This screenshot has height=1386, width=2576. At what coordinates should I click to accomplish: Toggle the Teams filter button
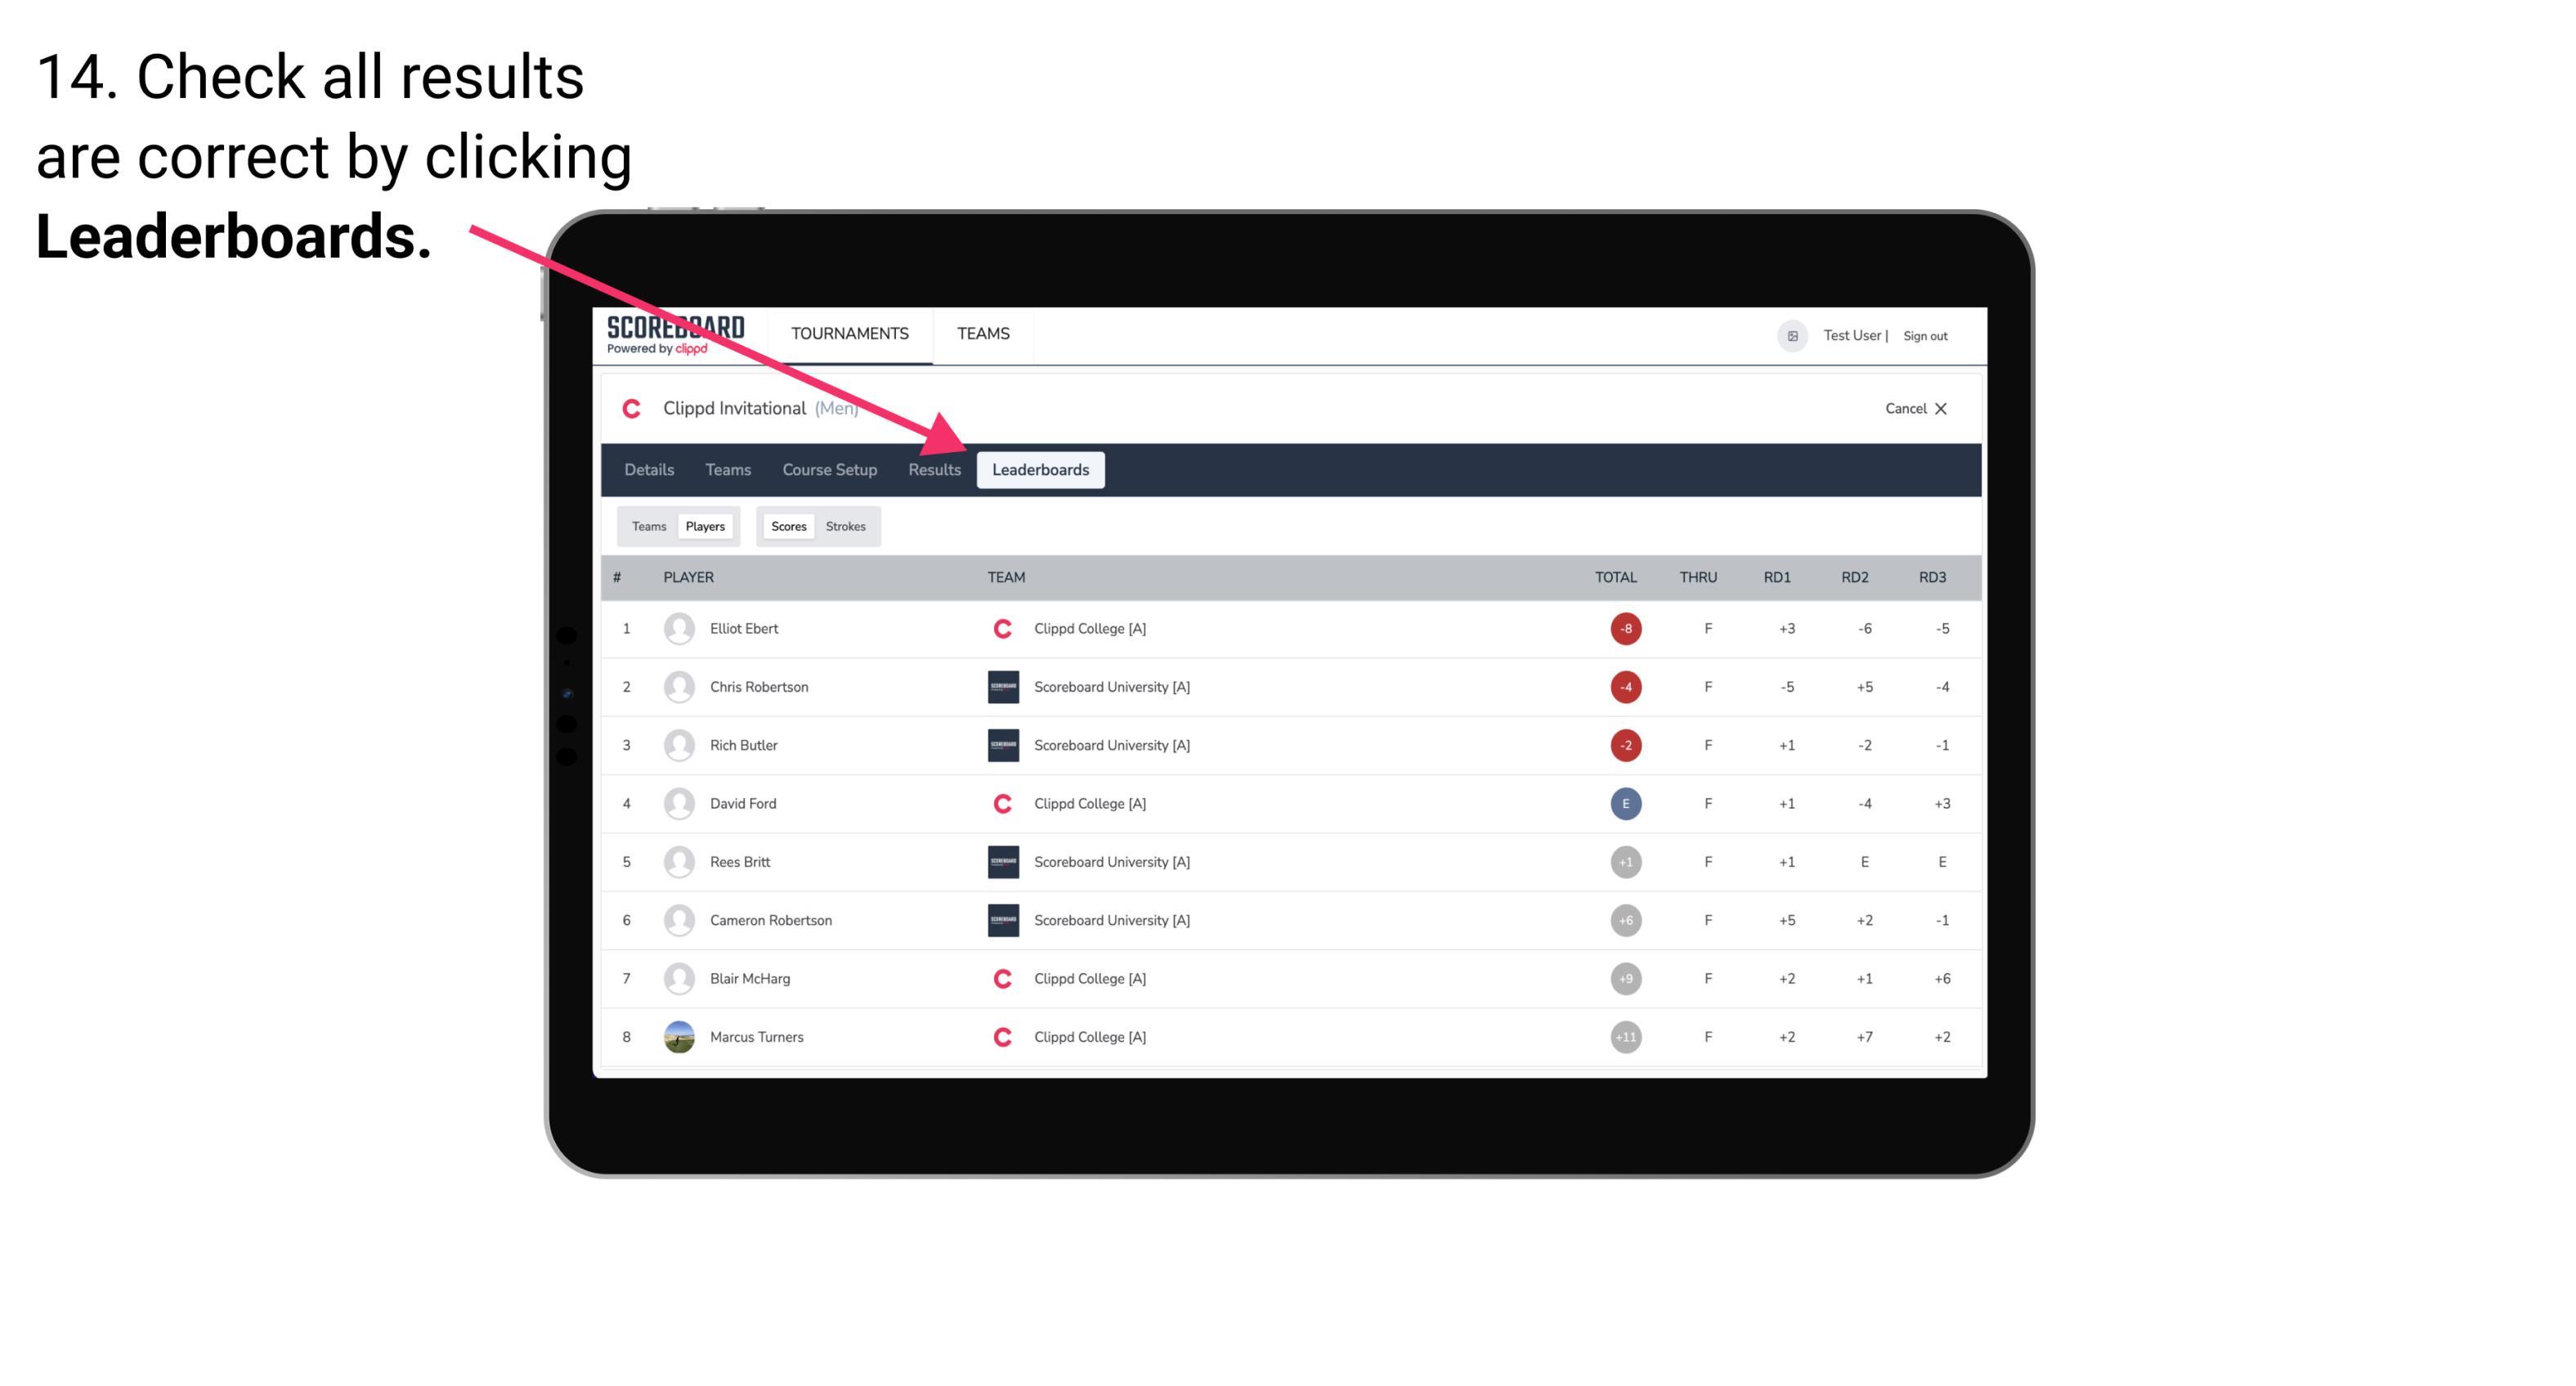pyautogui.click(x=647, y=526)
